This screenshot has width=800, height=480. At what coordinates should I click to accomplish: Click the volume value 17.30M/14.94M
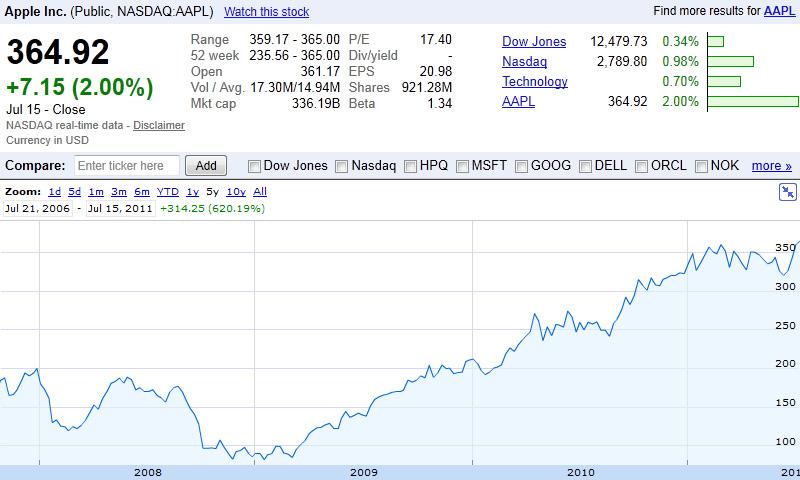tap(295, 87)
